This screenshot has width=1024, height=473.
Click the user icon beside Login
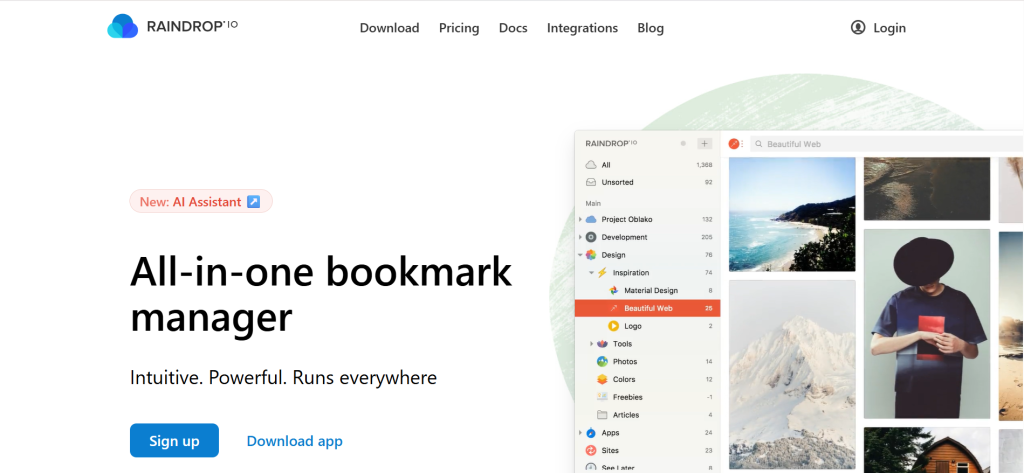point(858,28)
